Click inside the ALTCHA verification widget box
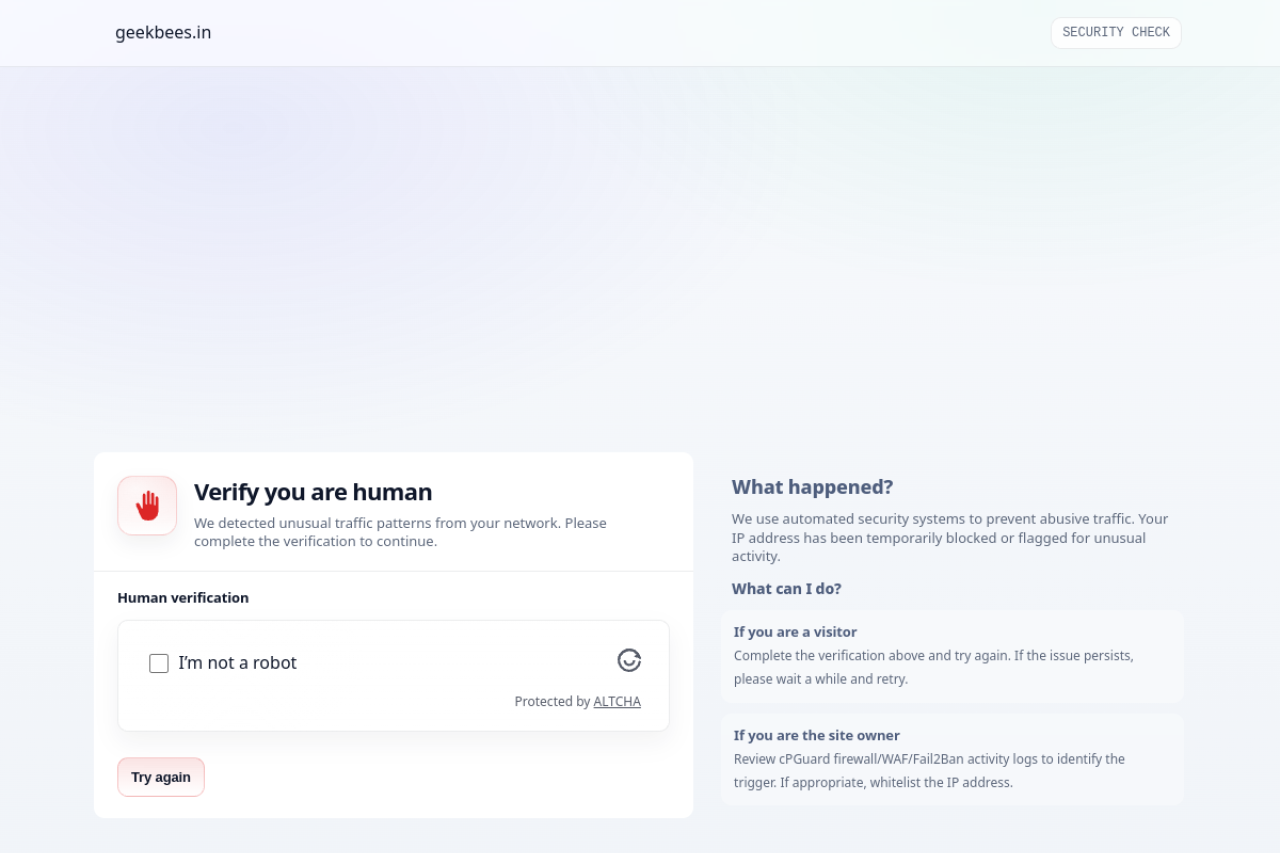Screen dimensions: 1280x853 pos(393,676)
